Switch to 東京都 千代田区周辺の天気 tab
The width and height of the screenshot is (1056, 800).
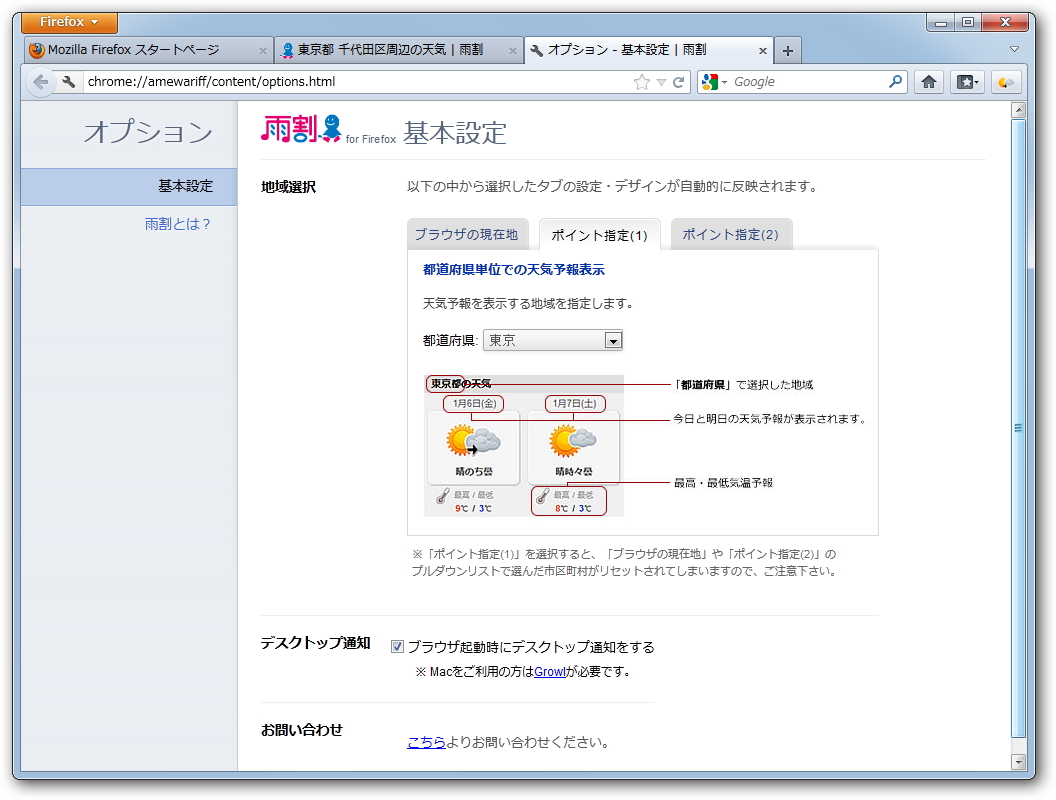[x=399, y=50]
